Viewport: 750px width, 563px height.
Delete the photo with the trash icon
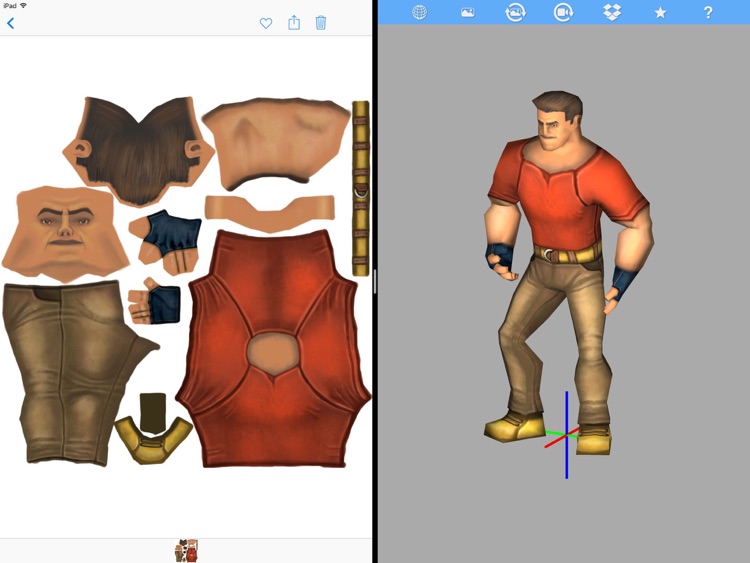pyautogui.click(x=321, y=22)
